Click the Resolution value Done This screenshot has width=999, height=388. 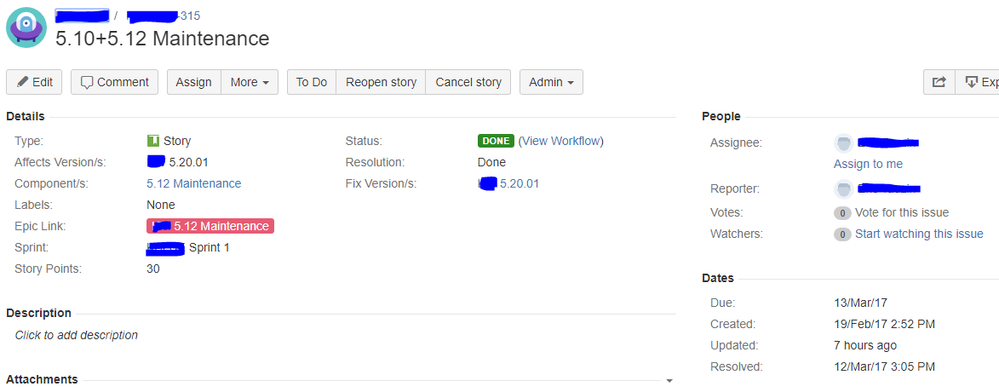click(x=491, y=162)
